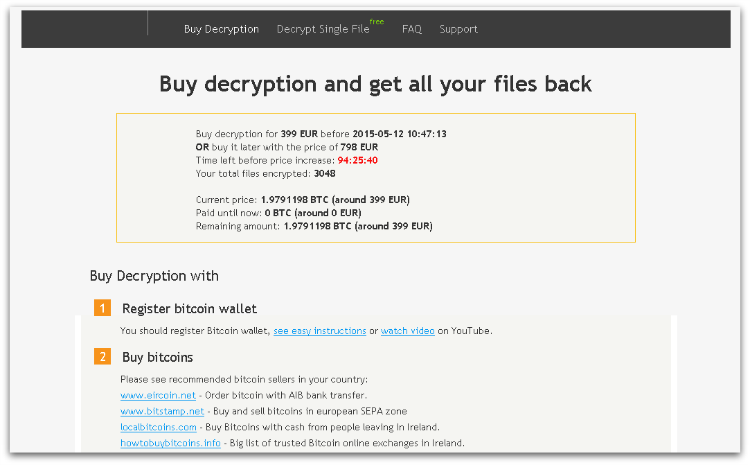
Task: Visit the localbitcoins.com link
Action: [x=158, y=427]
